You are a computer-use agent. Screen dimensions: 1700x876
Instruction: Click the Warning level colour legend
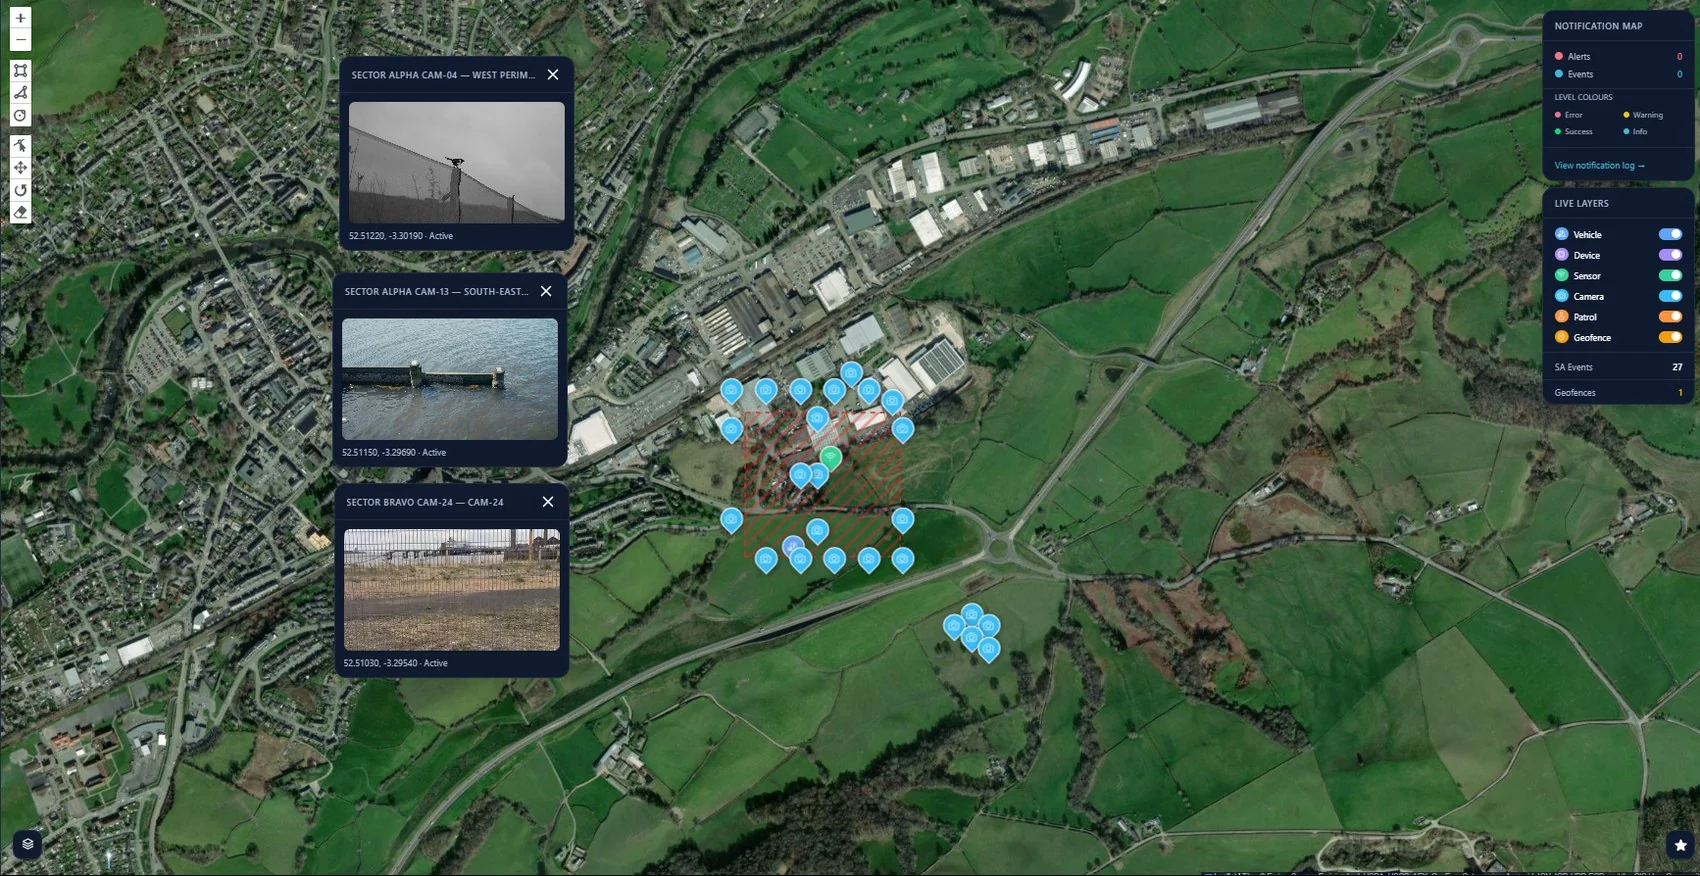click(x=1643, y=115)
